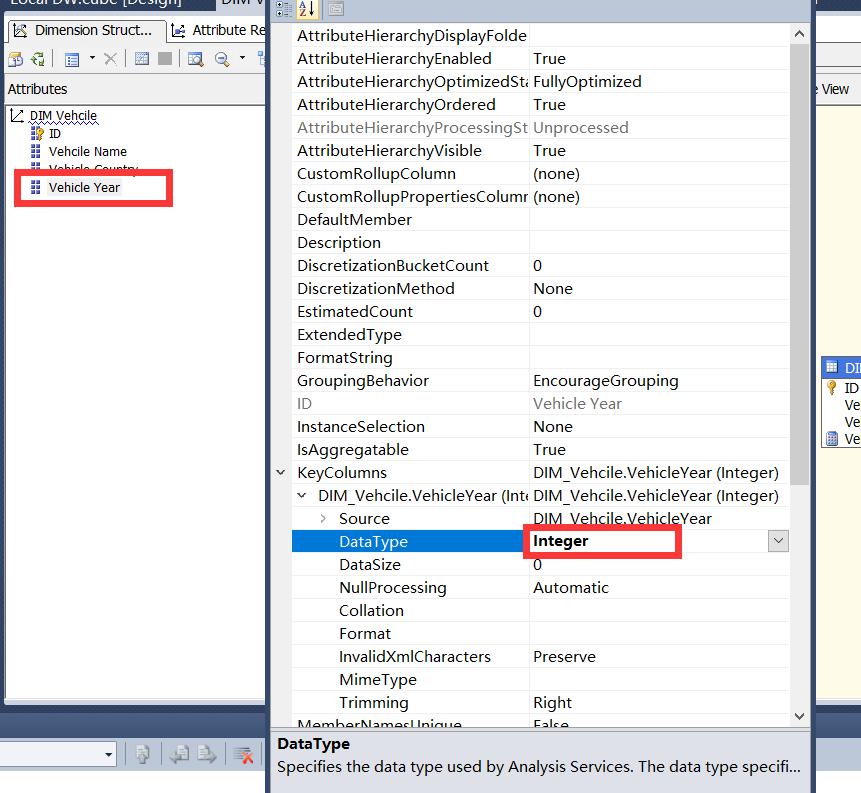Switch properties to Categorized view icon
The image size is (861, 793).
pyautogui.click(x=285, y=9)
